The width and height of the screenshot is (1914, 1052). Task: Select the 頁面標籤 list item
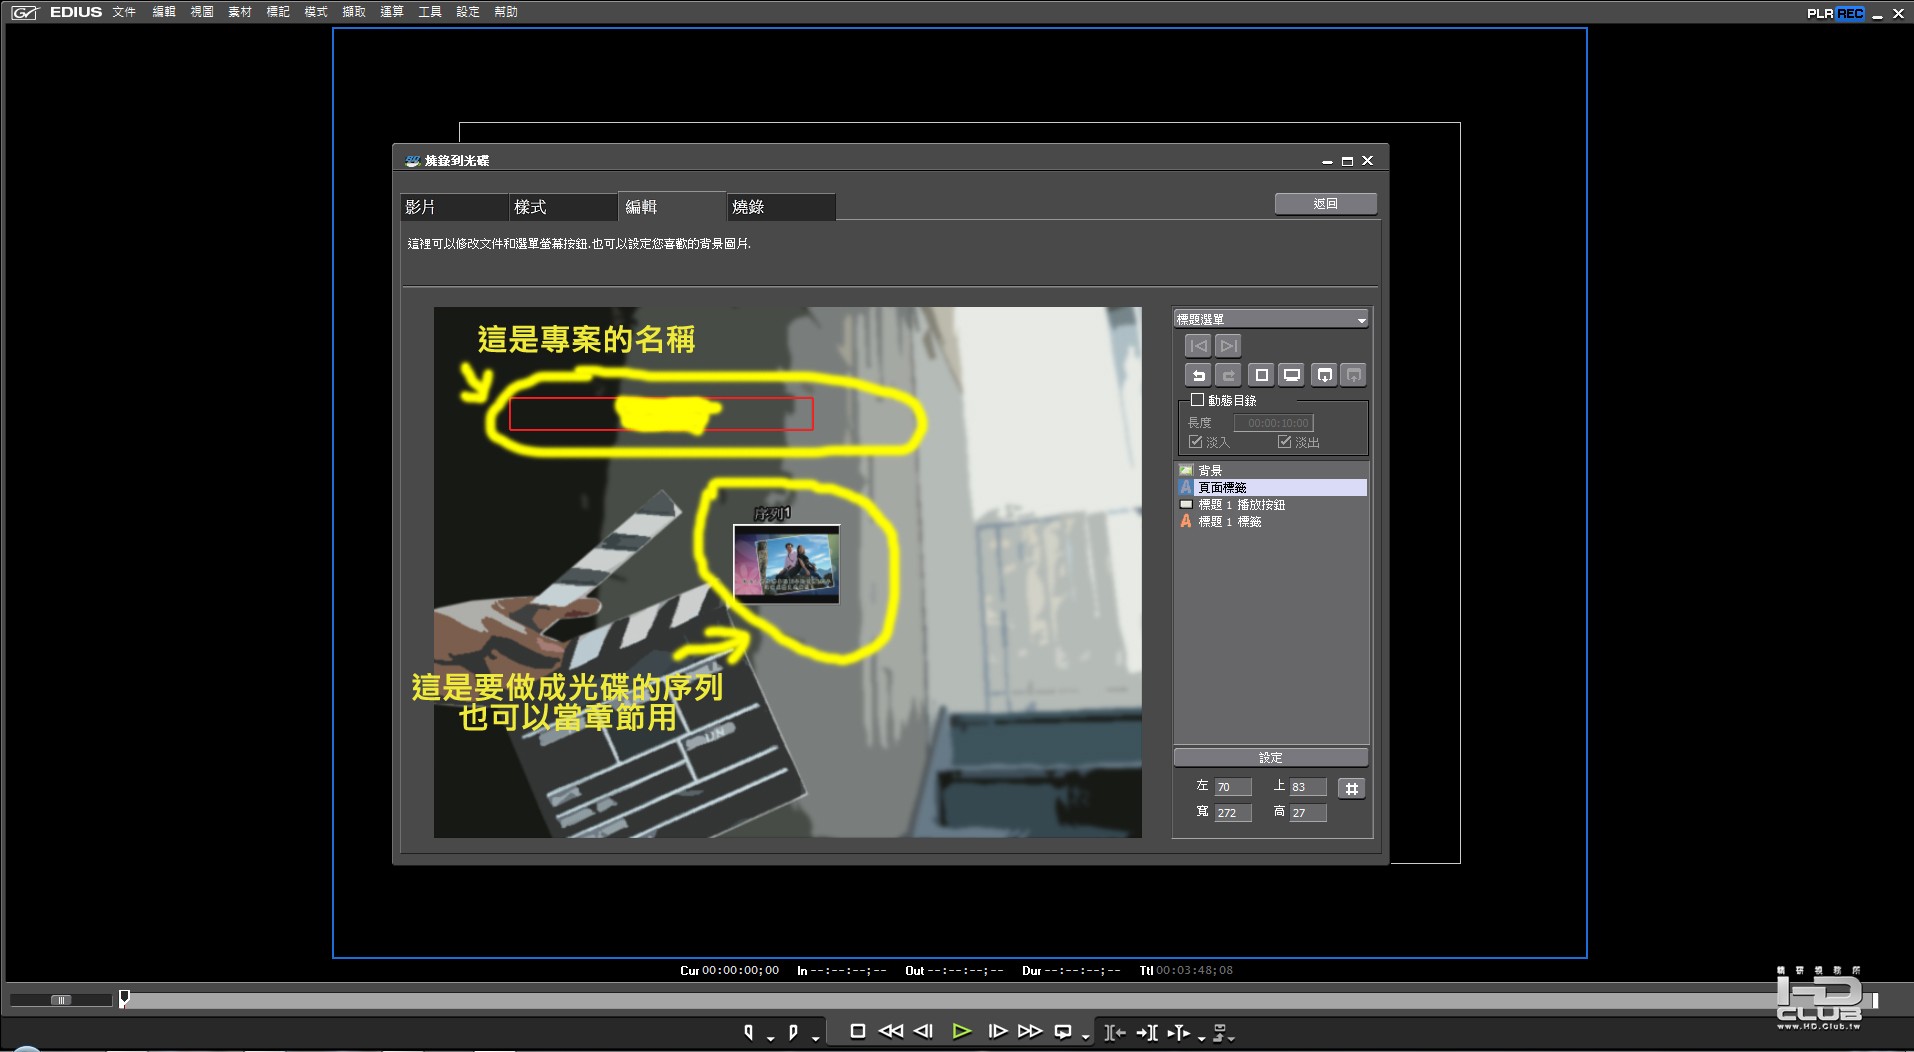point(1272,487)
